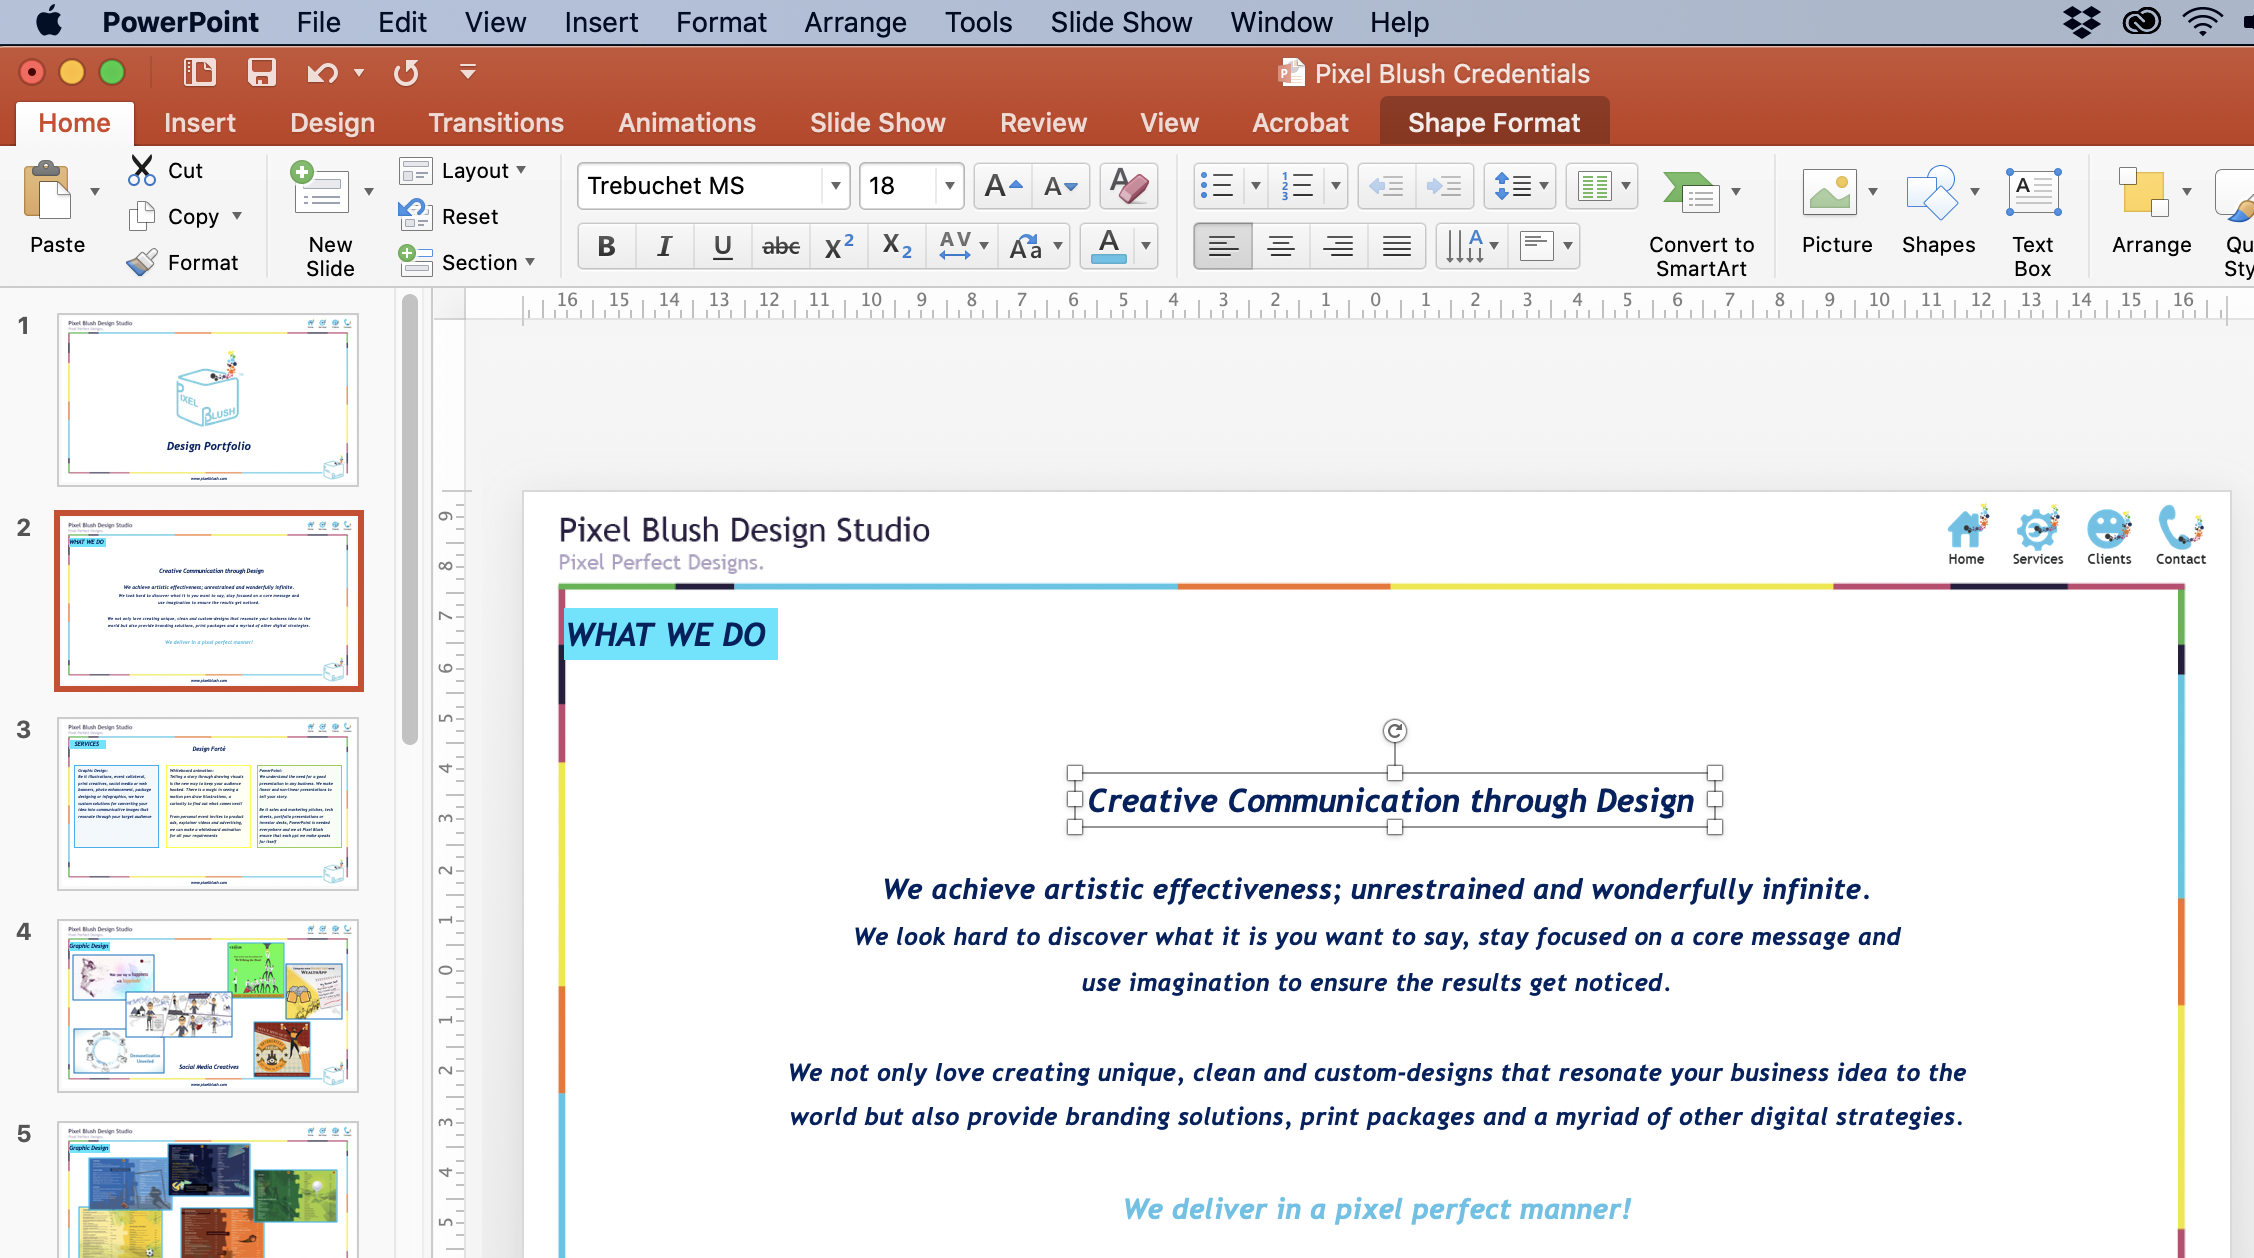Viewport: 2254px width, 1258px height.
Task: Click the Superscript icon
Action: pos(838,246)
